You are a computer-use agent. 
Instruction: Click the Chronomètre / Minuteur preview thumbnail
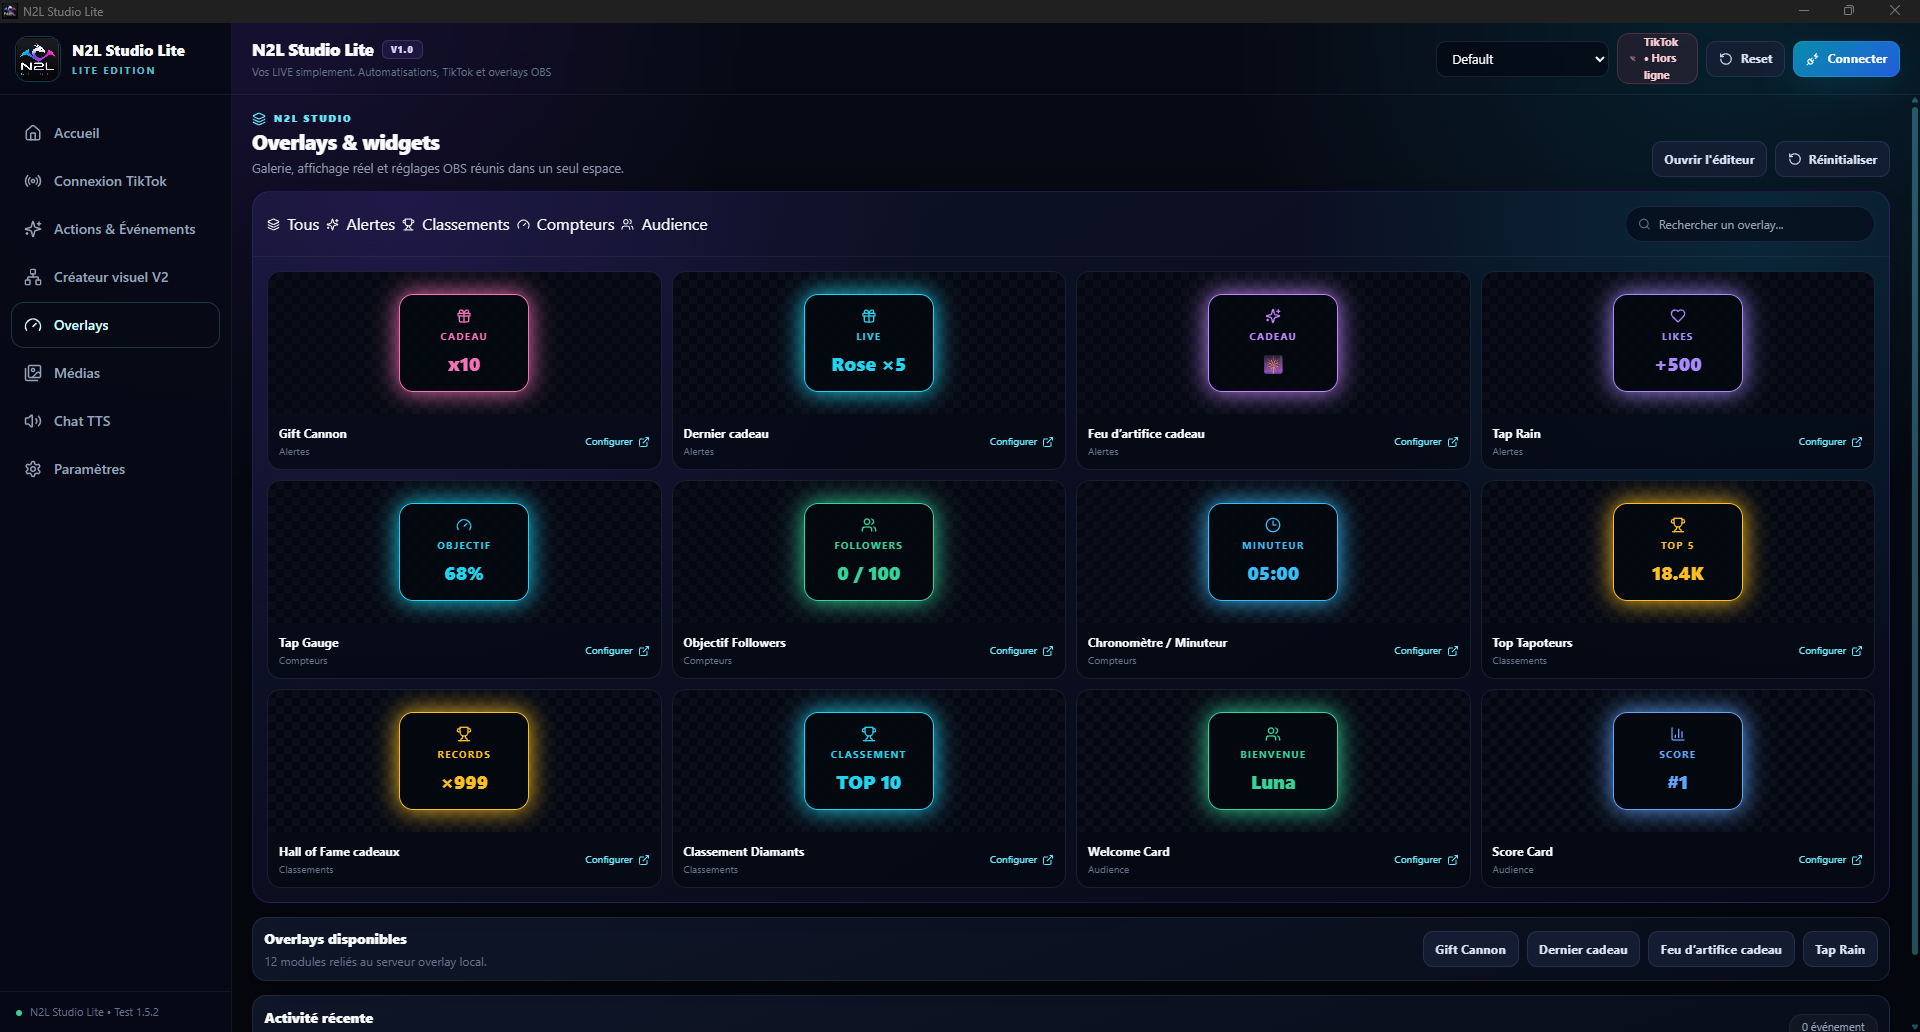1273,552
